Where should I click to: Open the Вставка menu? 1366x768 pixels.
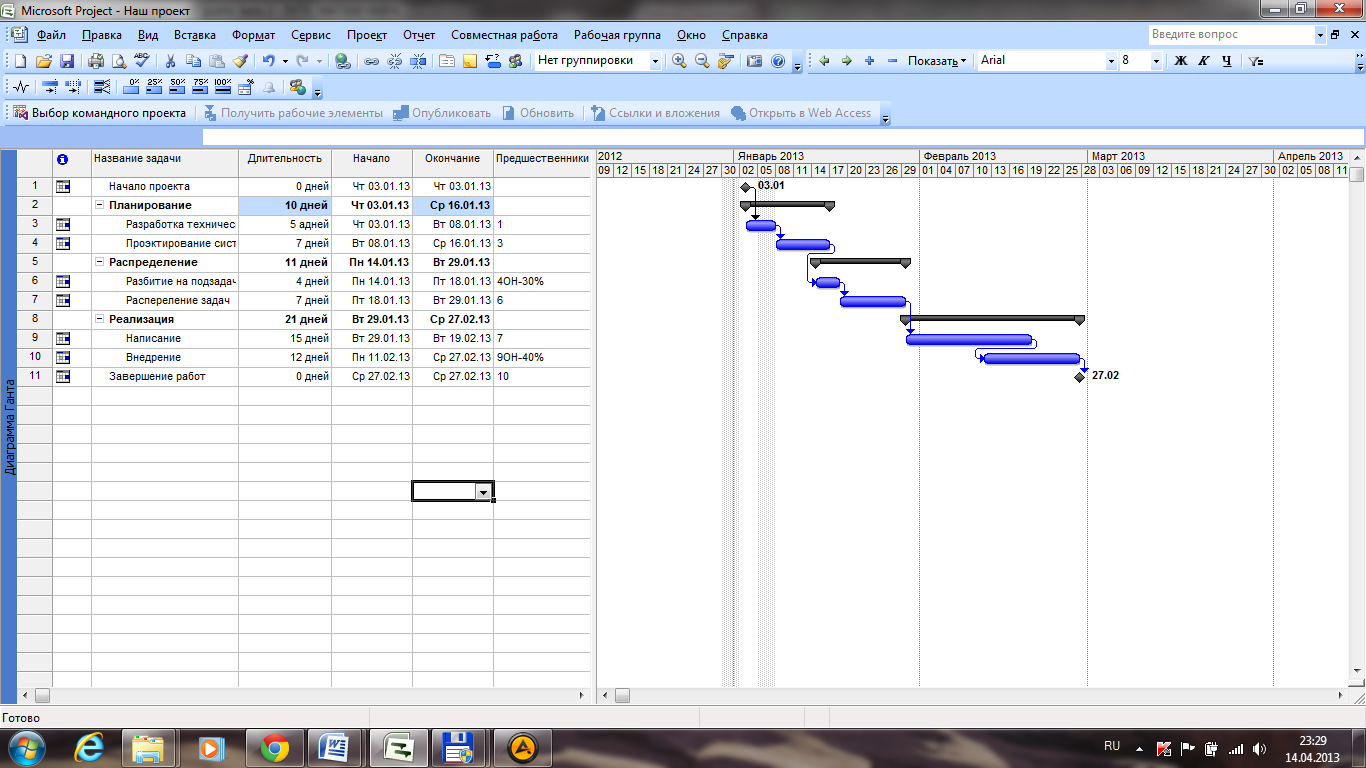click(194, 35)
